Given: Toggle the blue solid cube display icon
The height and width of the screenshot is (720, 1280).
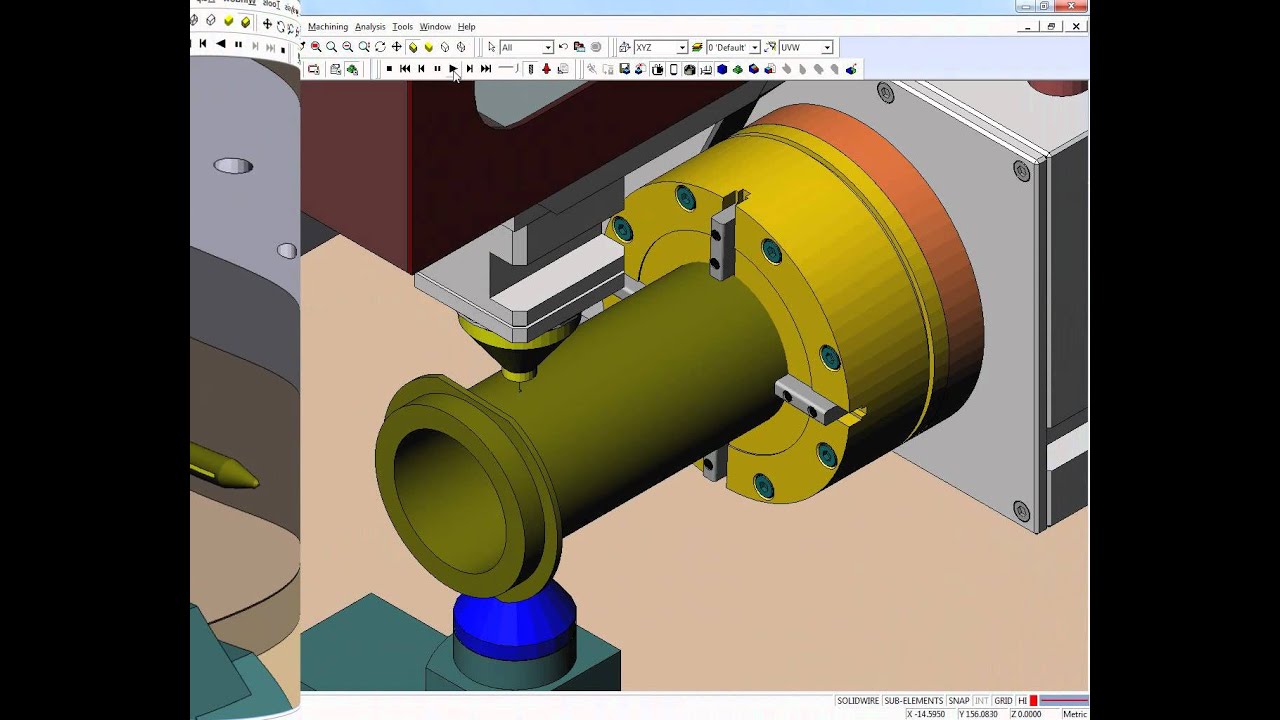Looking at the screenshot, I should pos(721,69).
